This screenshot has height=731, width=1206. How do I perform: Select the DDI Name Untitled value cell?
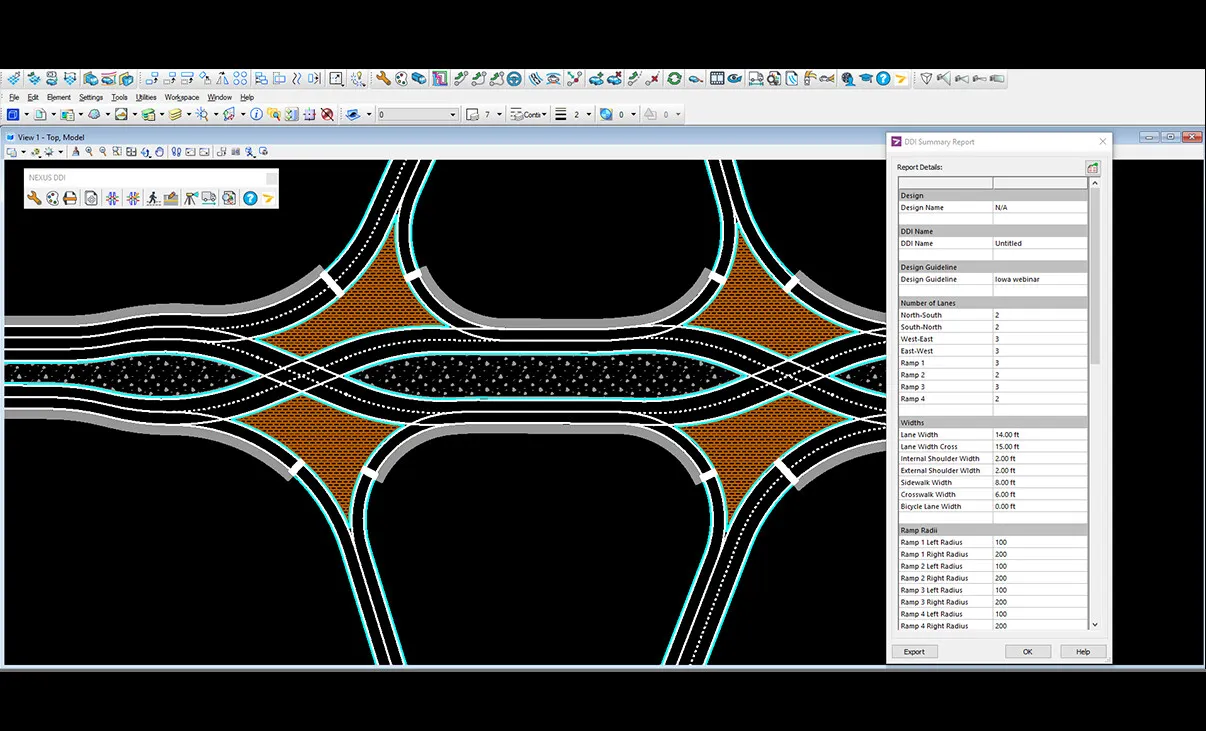click(x=1040, y=243)
